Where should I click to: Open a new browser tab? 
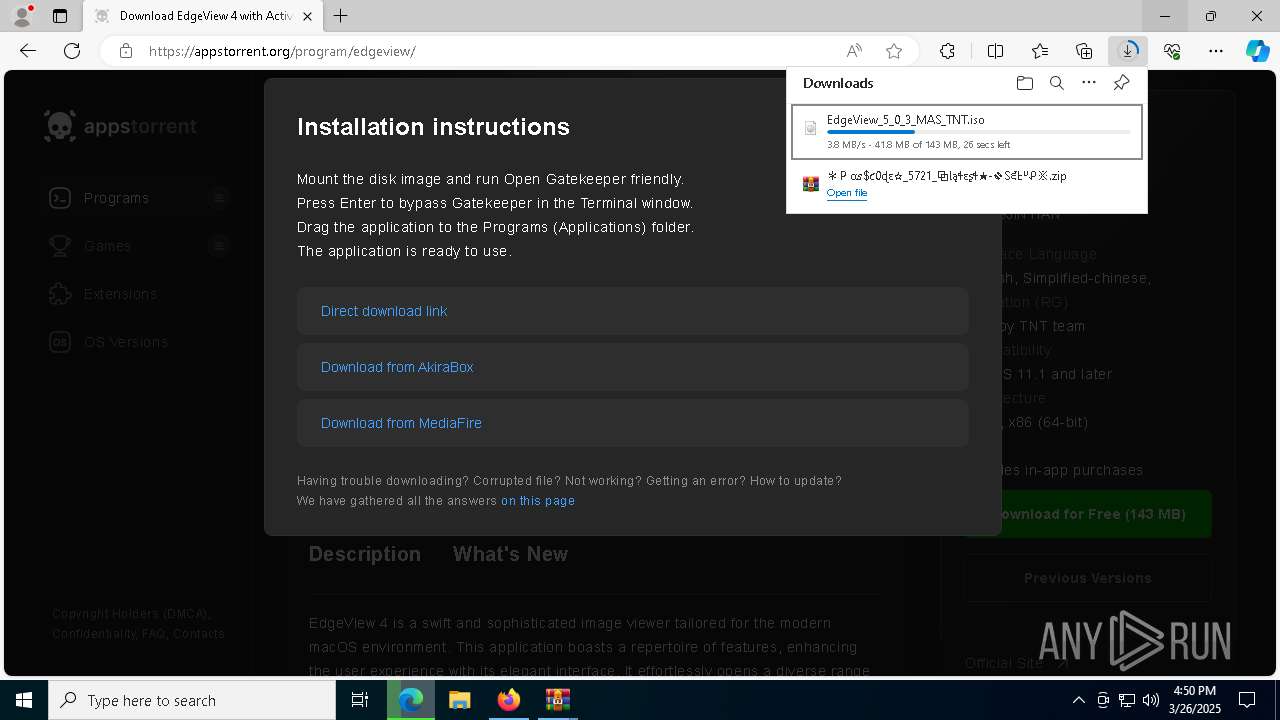point(341,16)
